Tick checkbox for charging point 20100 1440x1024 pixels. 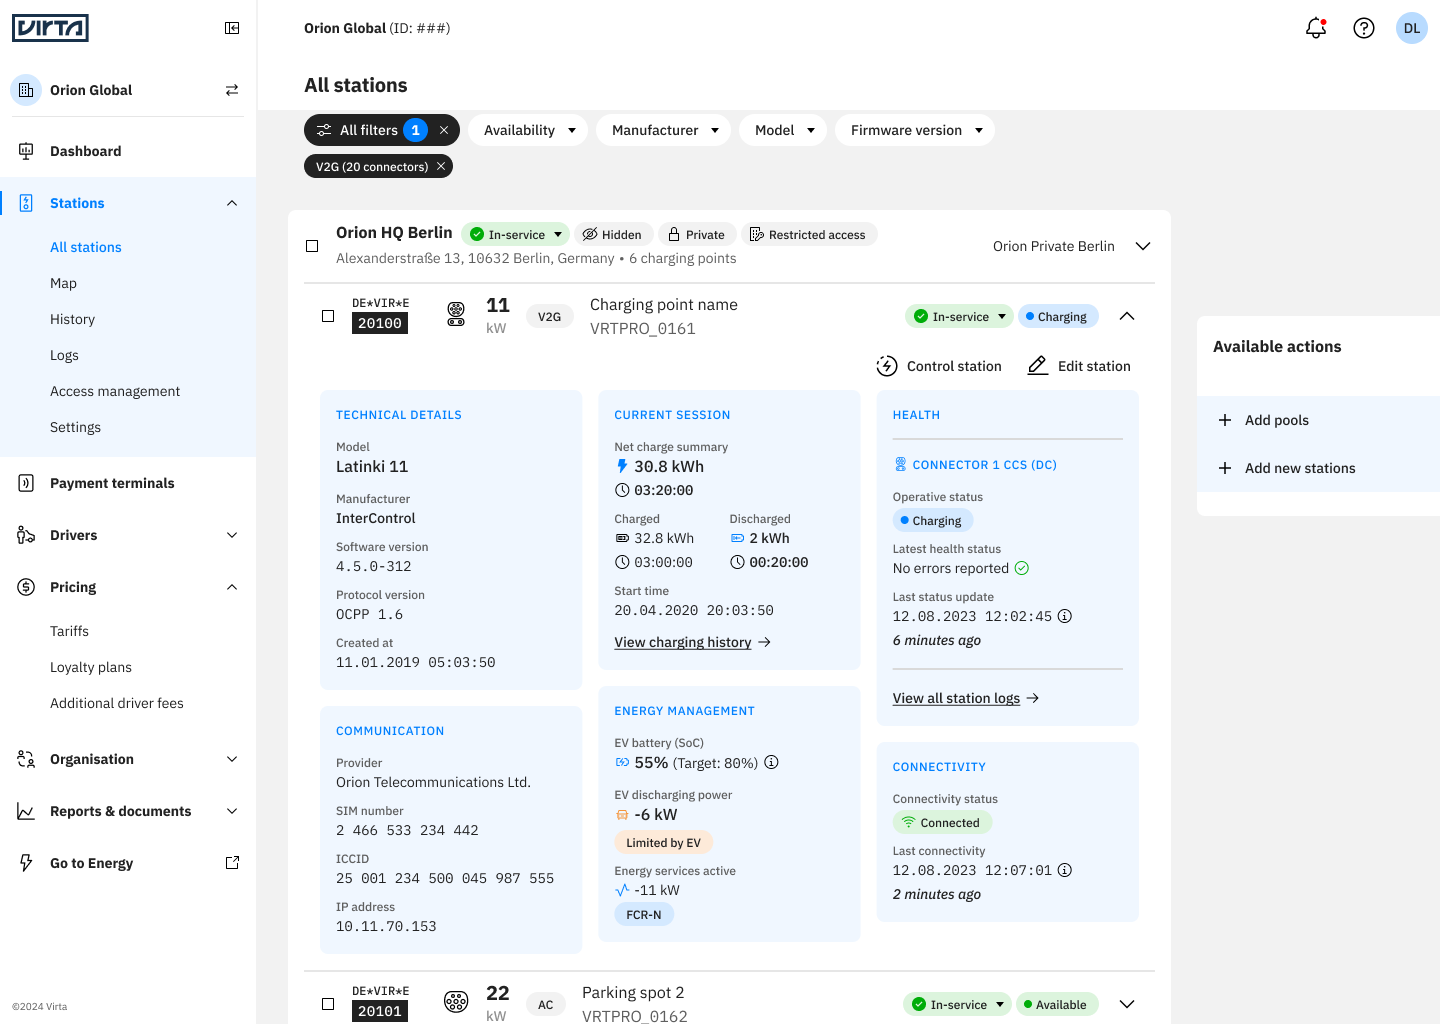pyautogui.click(x=328, y=316)
